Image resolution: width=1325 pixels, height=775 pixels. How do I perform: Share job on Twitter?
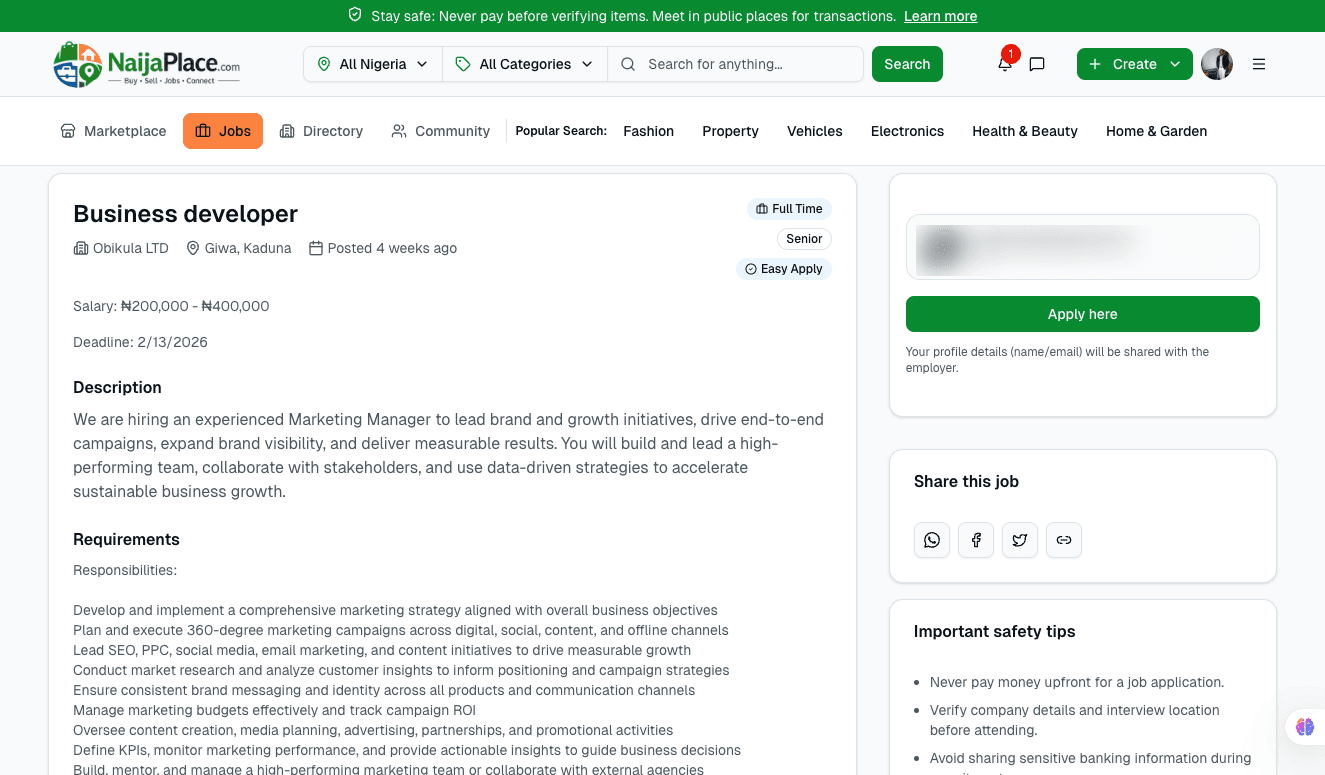(x=1020, y=540)
